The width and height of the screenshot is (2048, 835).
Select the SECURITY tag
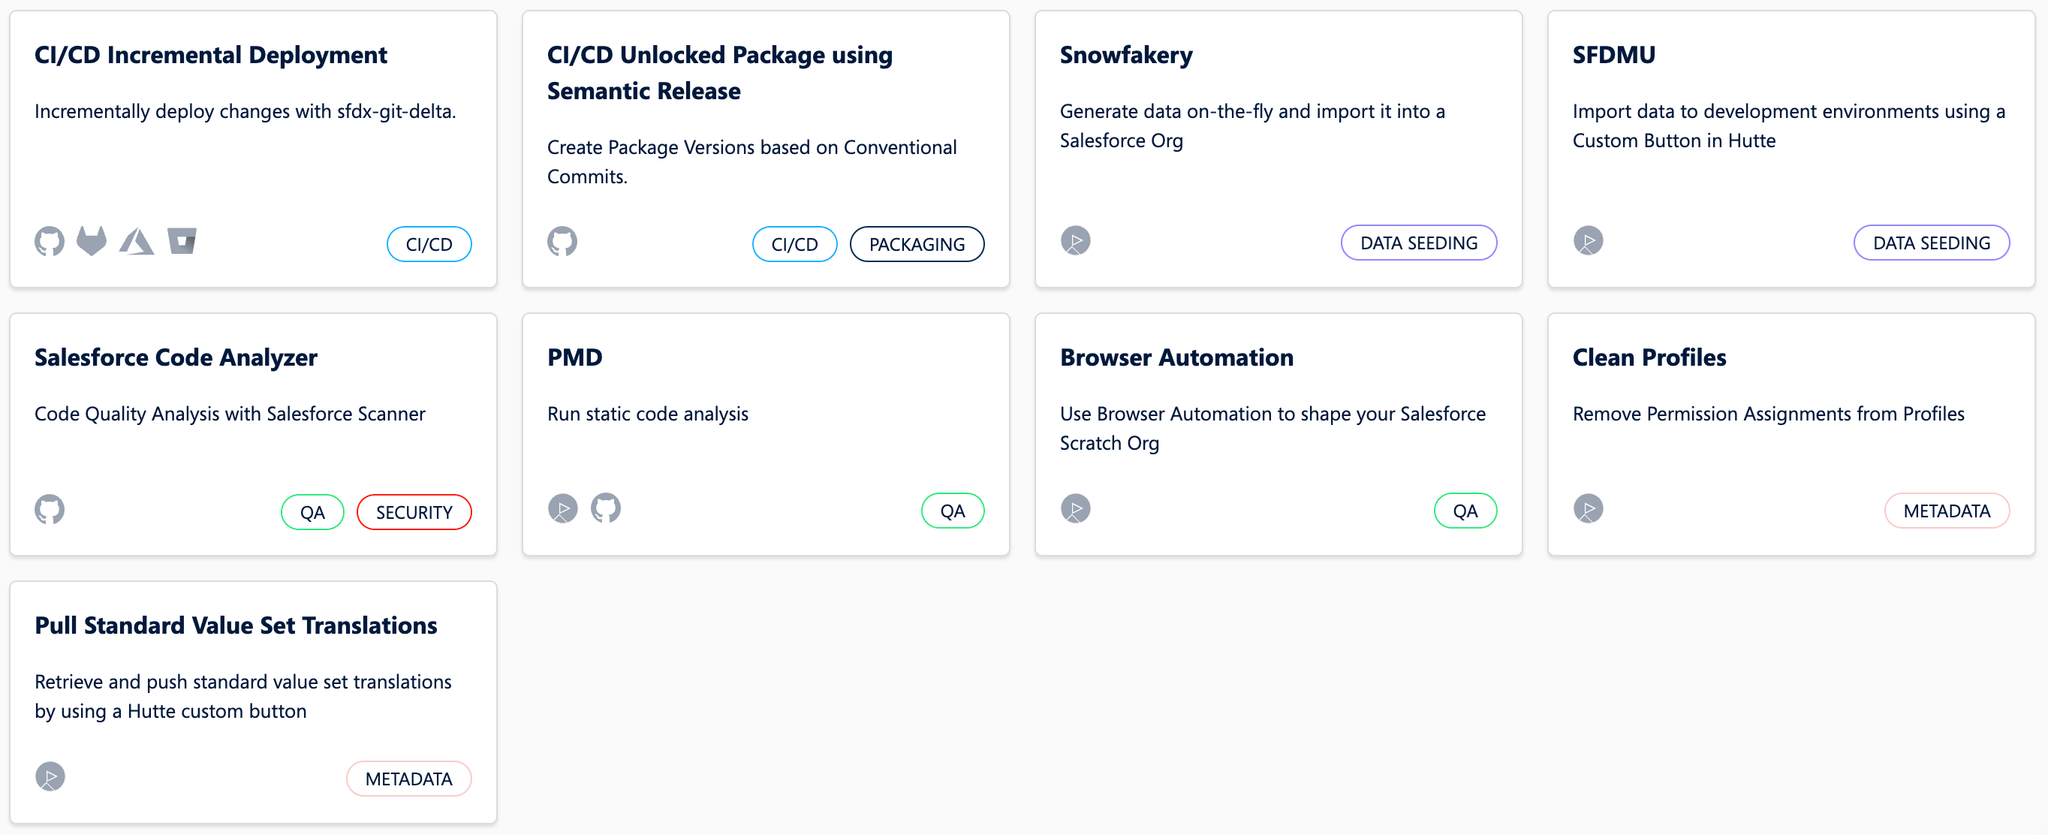tap(414, 512)
